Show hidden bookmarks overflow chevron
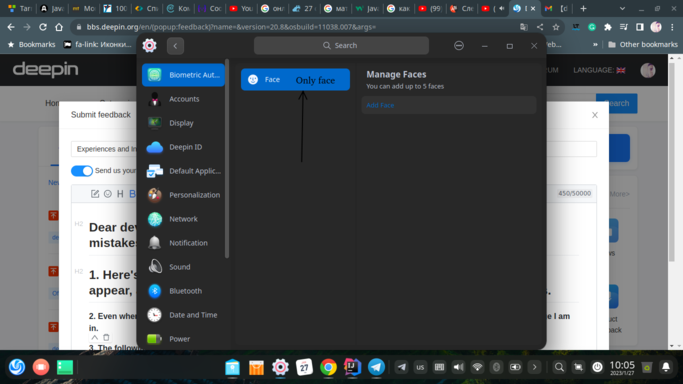The height and width of the screenshot is (384, 683). pos(595,44)
